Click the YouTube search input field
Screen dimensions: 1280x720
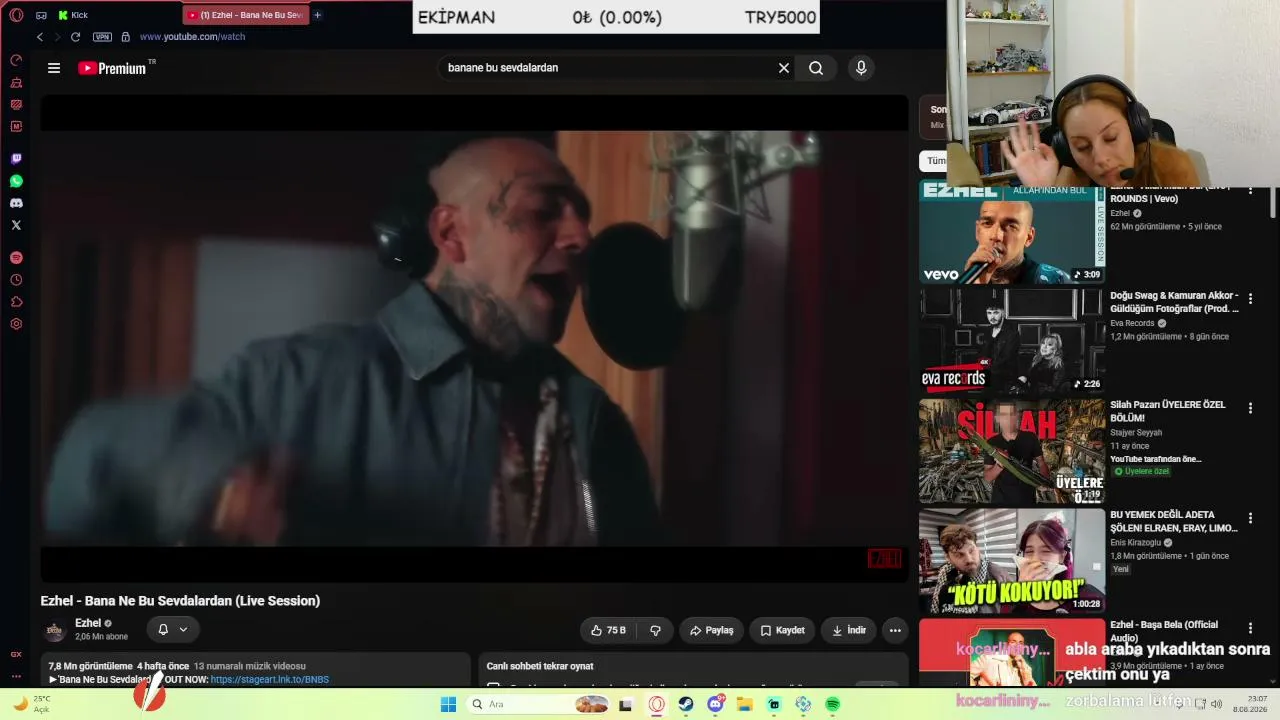point(607,68)
